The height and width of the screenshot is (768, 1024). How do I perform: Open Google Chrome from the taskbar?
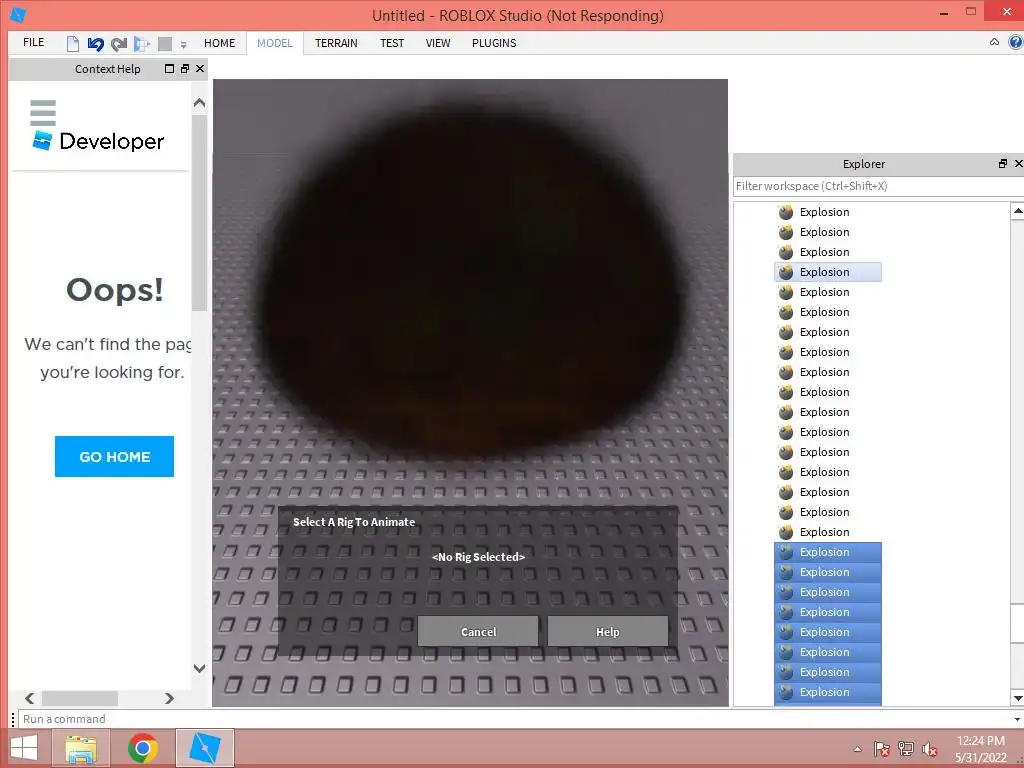[x=142, y=748]
